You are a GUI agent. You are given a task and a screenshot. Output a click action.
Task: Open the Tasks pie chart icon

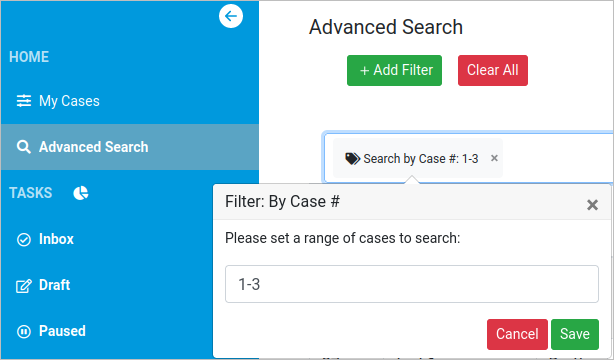[81, 193]
